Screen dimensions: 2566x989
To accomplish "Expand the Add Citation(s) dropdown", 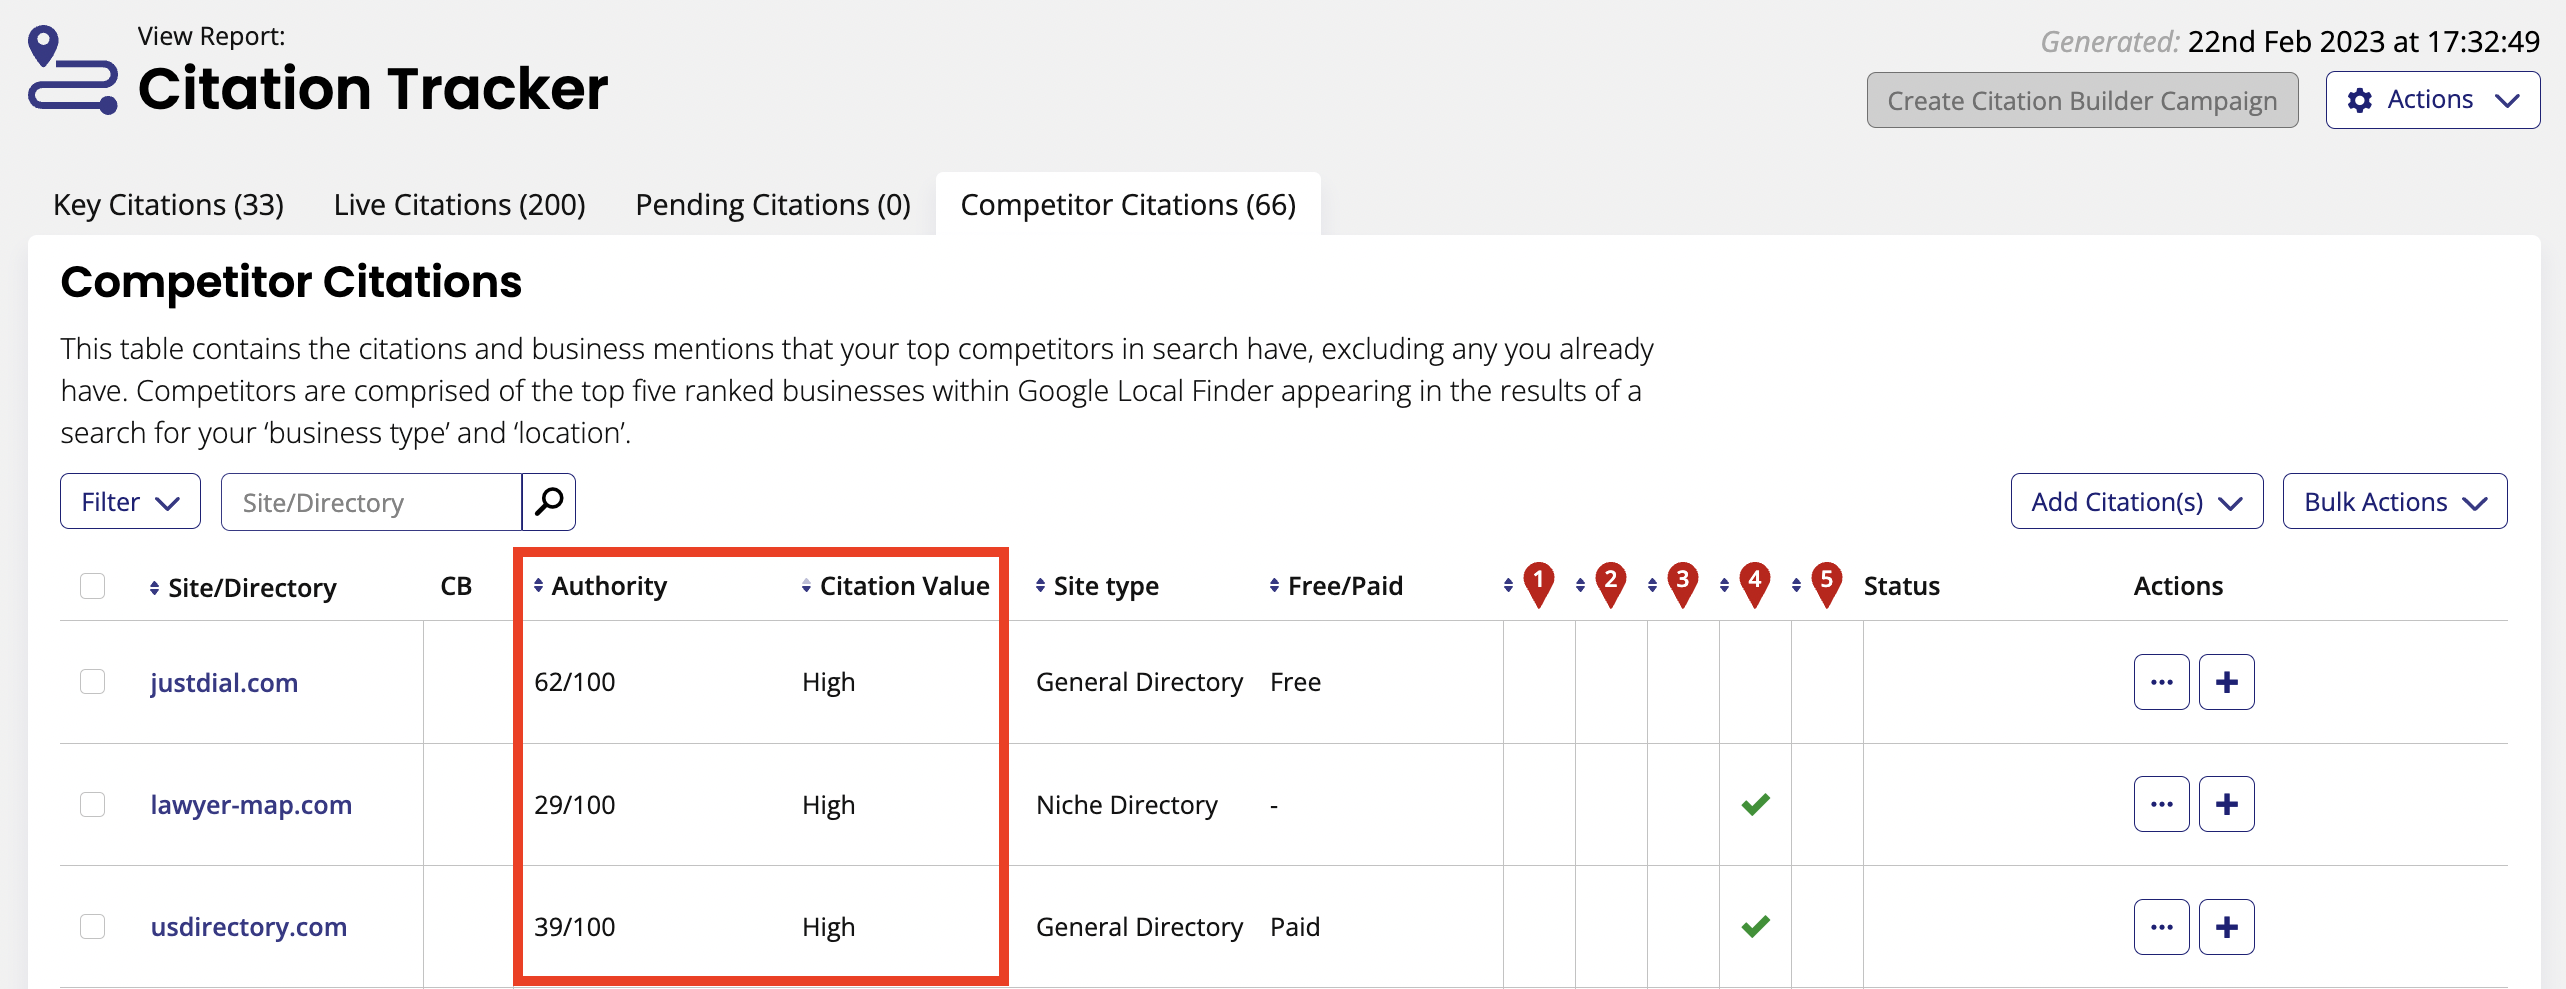I will tap(2136, 501).
